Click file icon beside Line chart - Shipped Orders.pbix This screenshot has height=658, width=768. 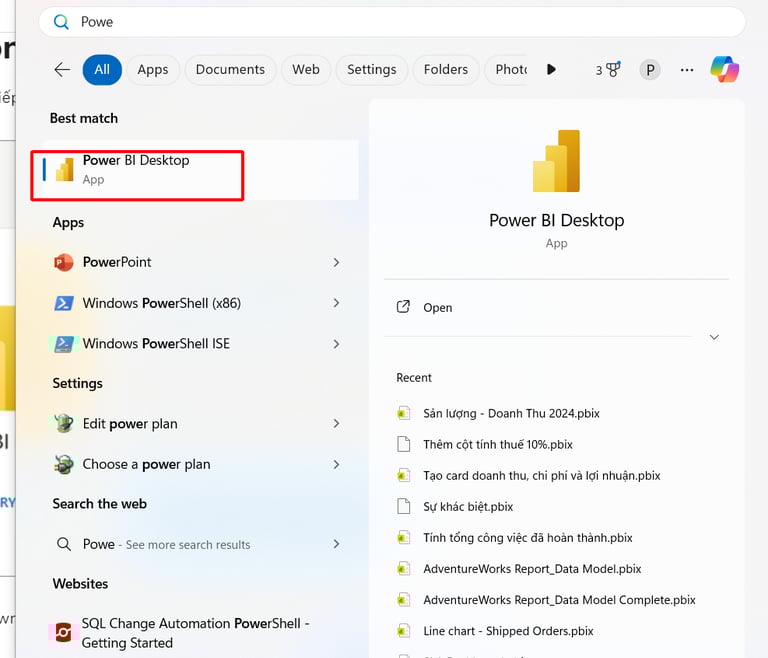[404, 631]
